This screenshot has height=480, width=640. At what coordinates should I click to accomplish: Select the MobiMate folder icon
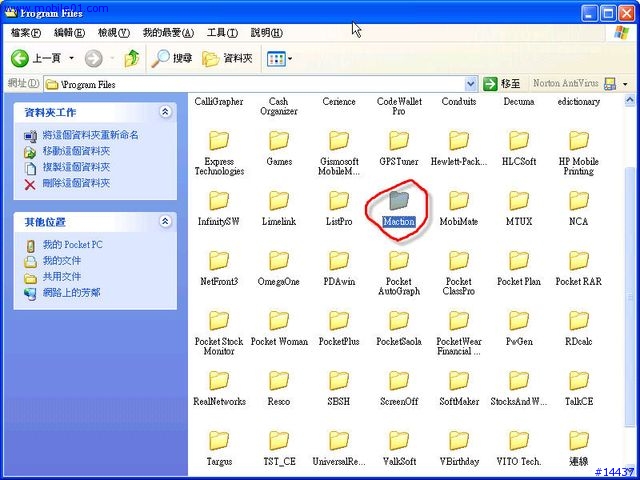pyautogui.click(x=459, y=200)
